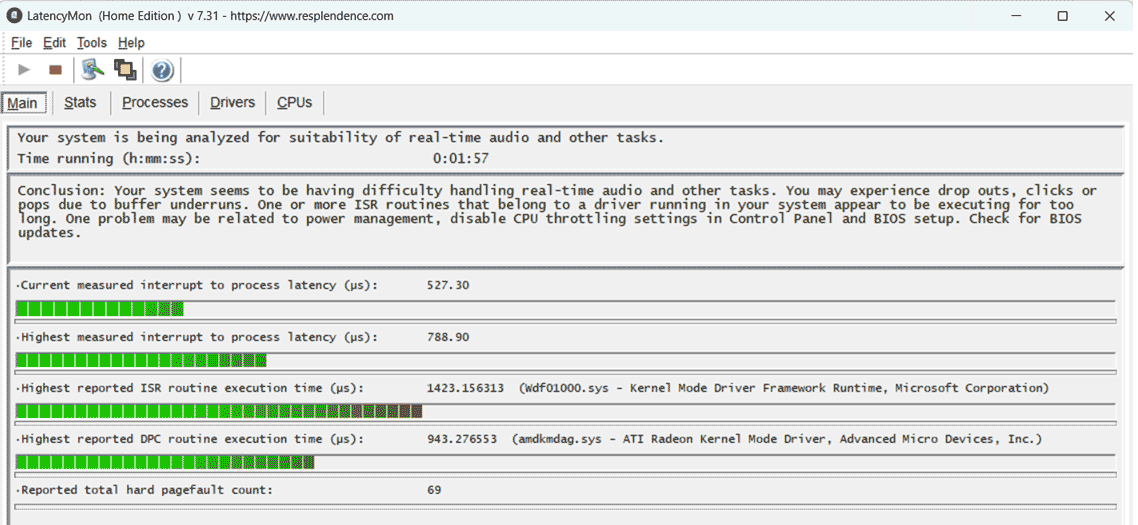1138x525 pixels.
Task: Open the Tools menu
Action: 92,43
